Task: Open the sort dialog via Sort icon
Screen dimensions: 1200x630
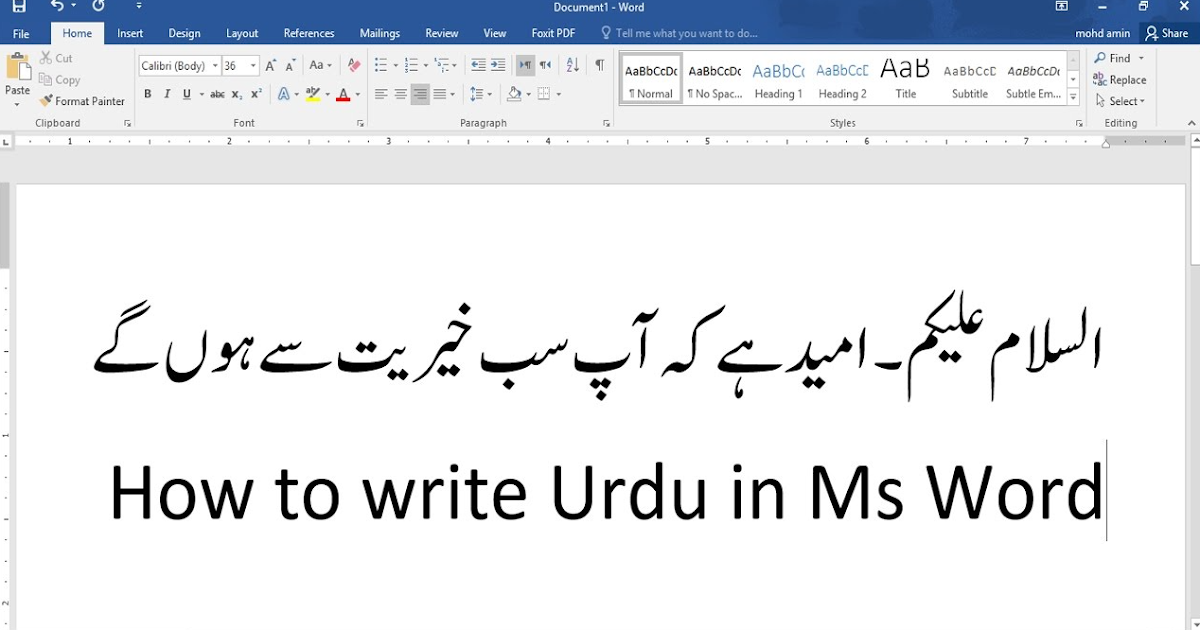Action: tap(571, 66)
